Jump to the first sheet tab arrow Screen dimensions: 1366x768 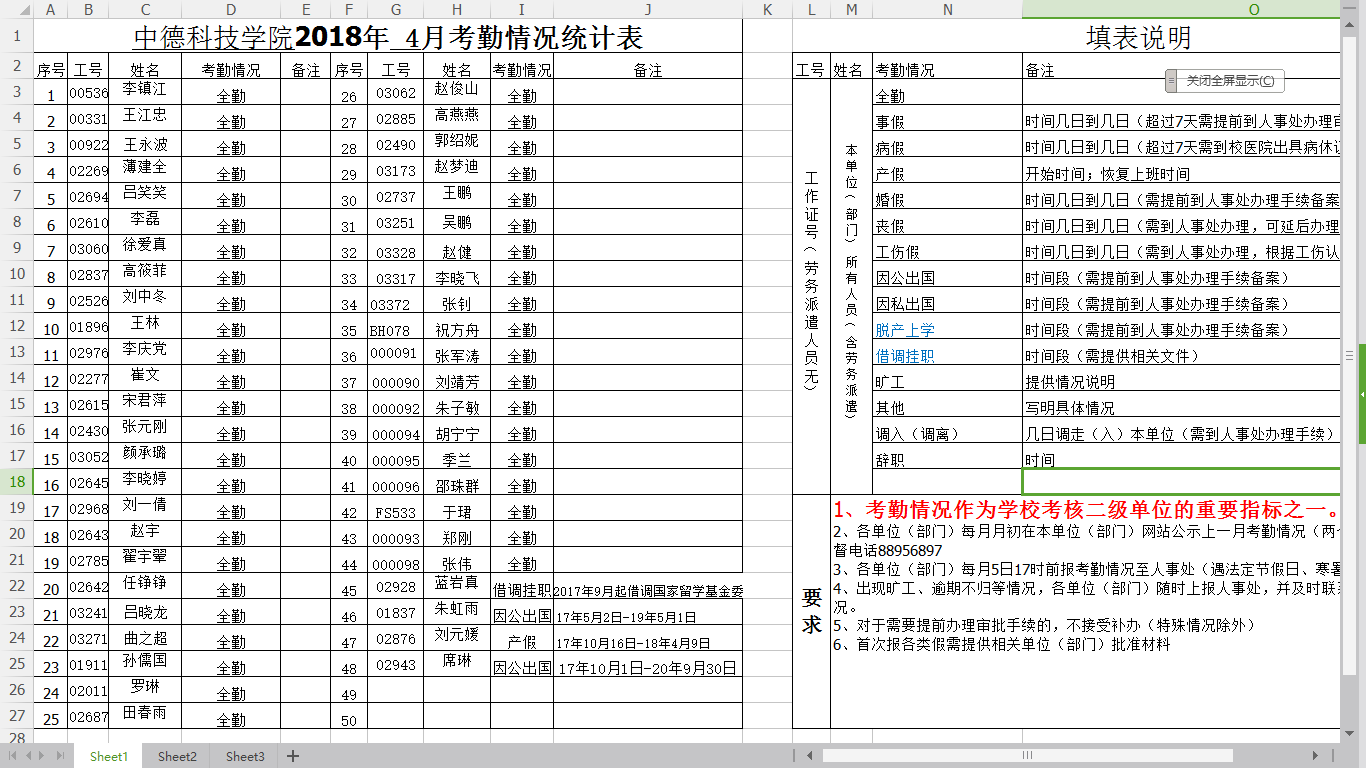pos(12,756)
